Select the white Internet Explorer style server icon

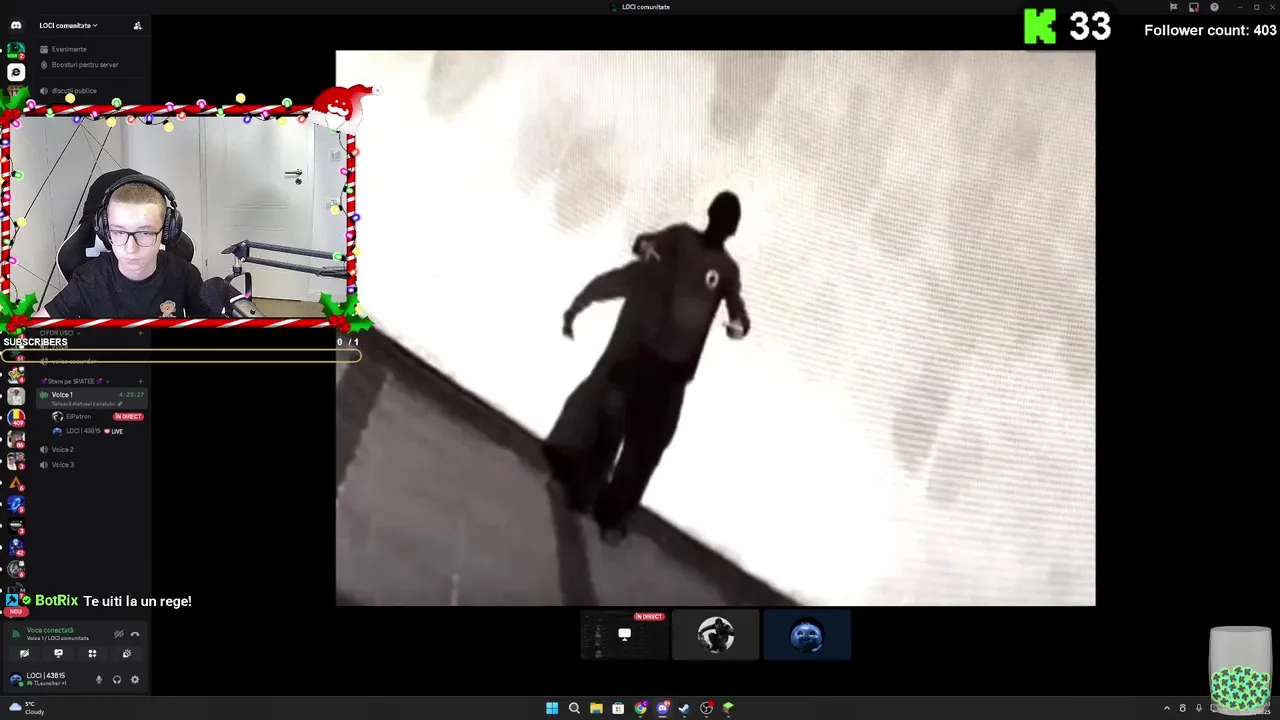pos(15,73)
